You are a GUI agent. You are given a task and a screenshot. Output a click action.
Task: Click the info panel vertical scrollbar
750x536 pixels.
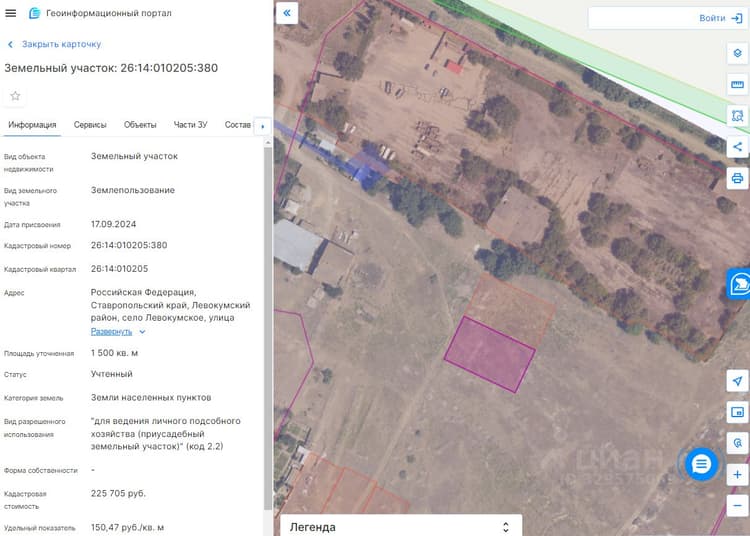point(267,328)
